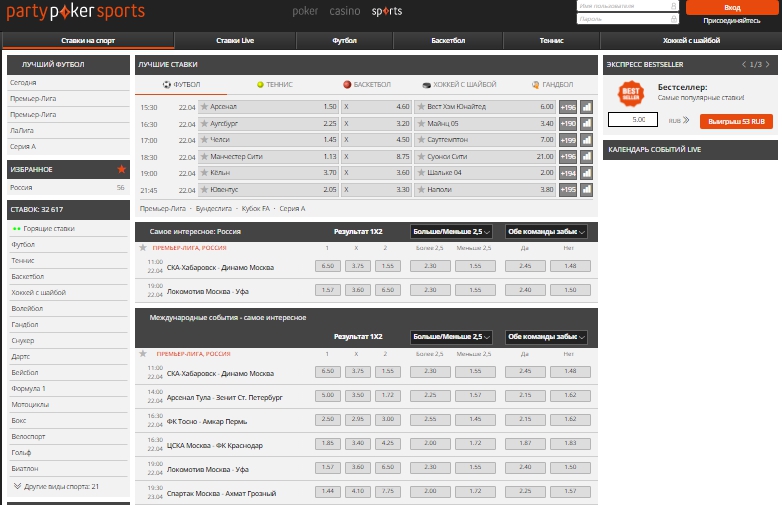Open +199 more markets for Chelsea match
Screen dimensions: 782x505
click(568, 140)
